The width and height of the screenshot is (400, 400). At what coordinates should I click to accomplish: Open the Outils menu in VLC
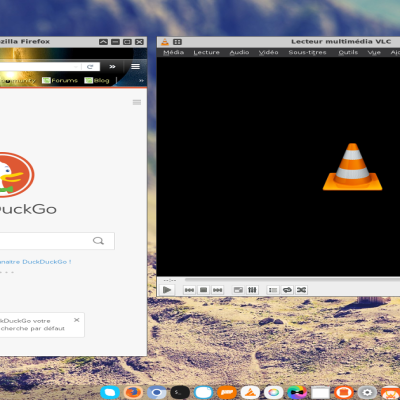(x=348, y=52)
